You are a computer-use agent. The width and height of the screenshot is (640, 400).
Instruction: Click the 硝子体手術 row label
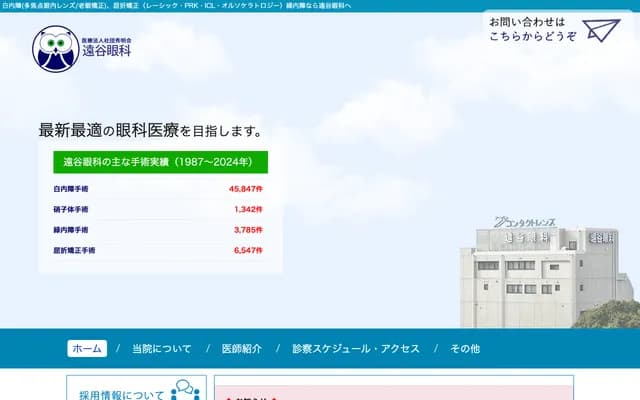[x=71, y=209]
